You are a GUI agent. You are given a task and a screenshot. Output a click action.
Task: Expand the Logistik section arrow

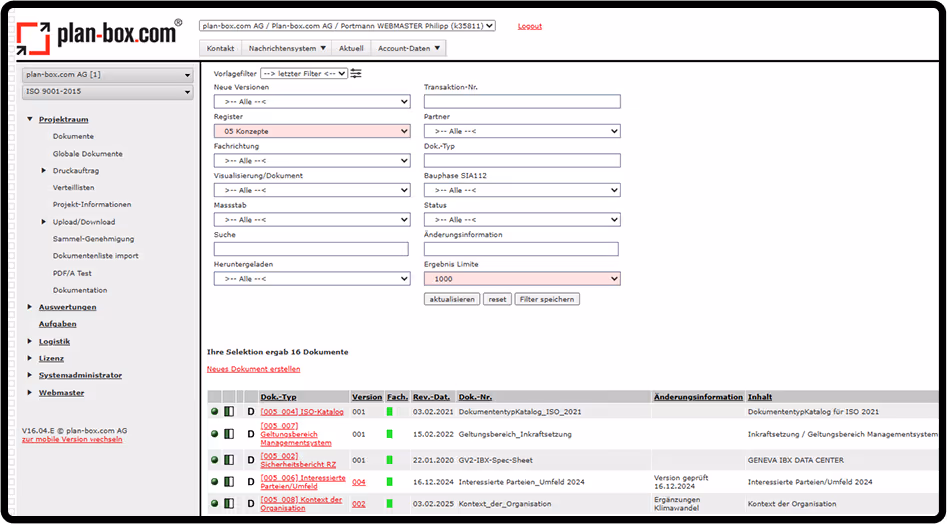pyautogui.click(x=30, y=341)
